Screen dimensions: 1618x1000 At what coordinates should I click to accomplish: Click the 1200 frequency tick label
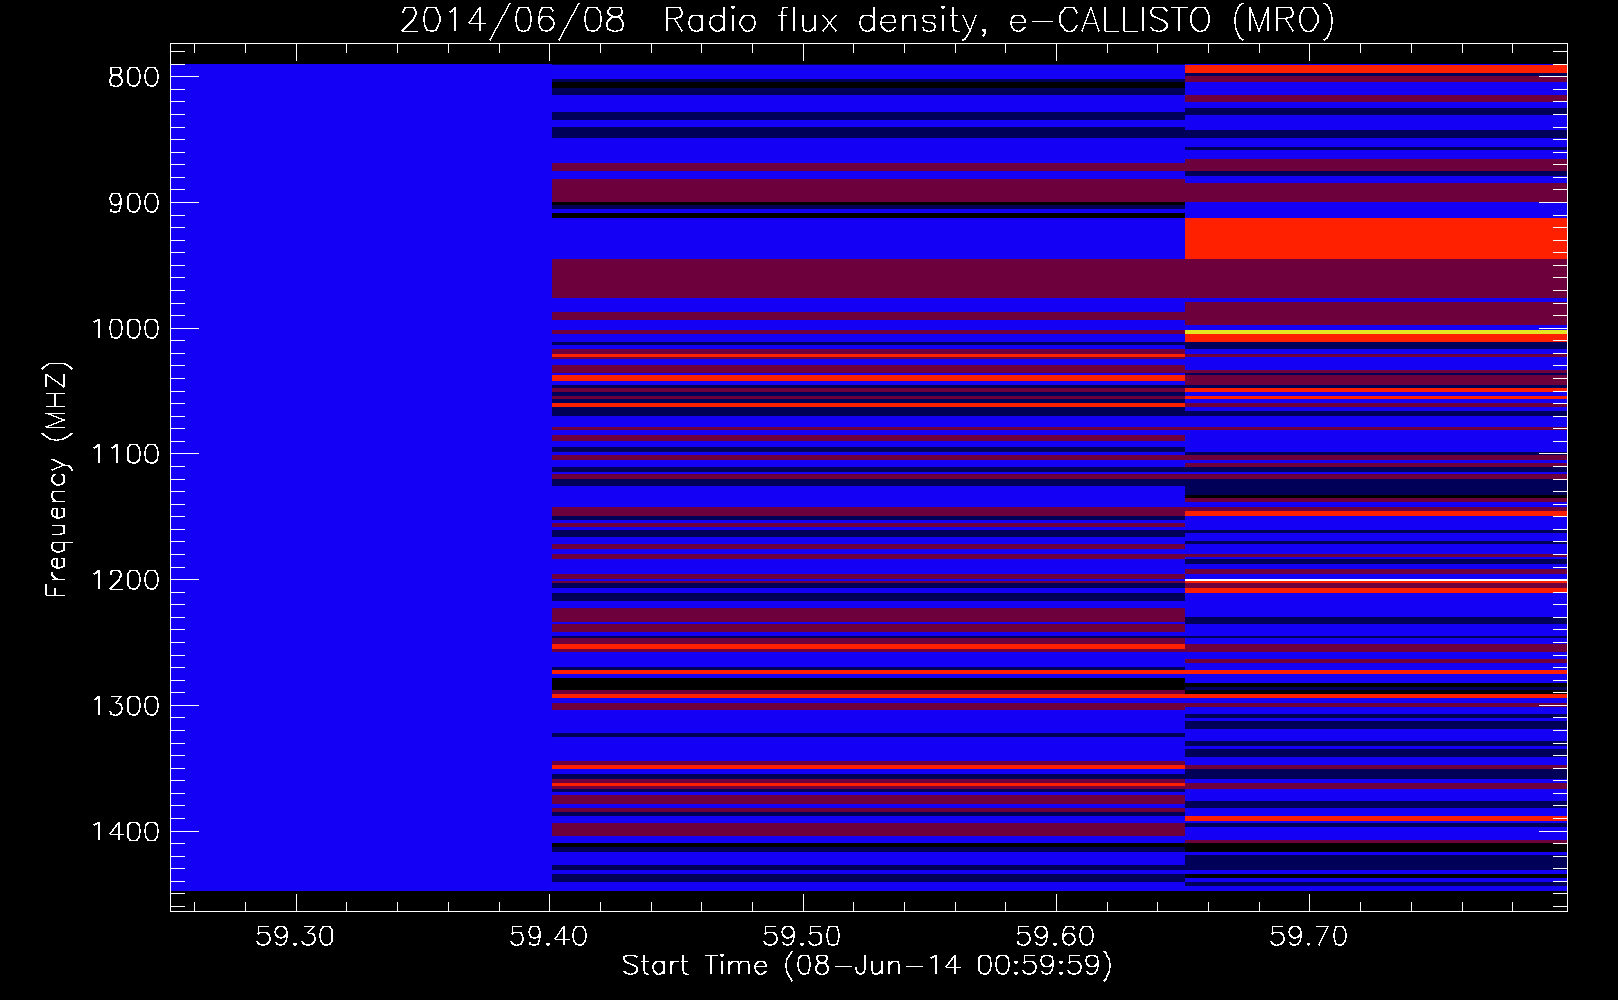125,581
